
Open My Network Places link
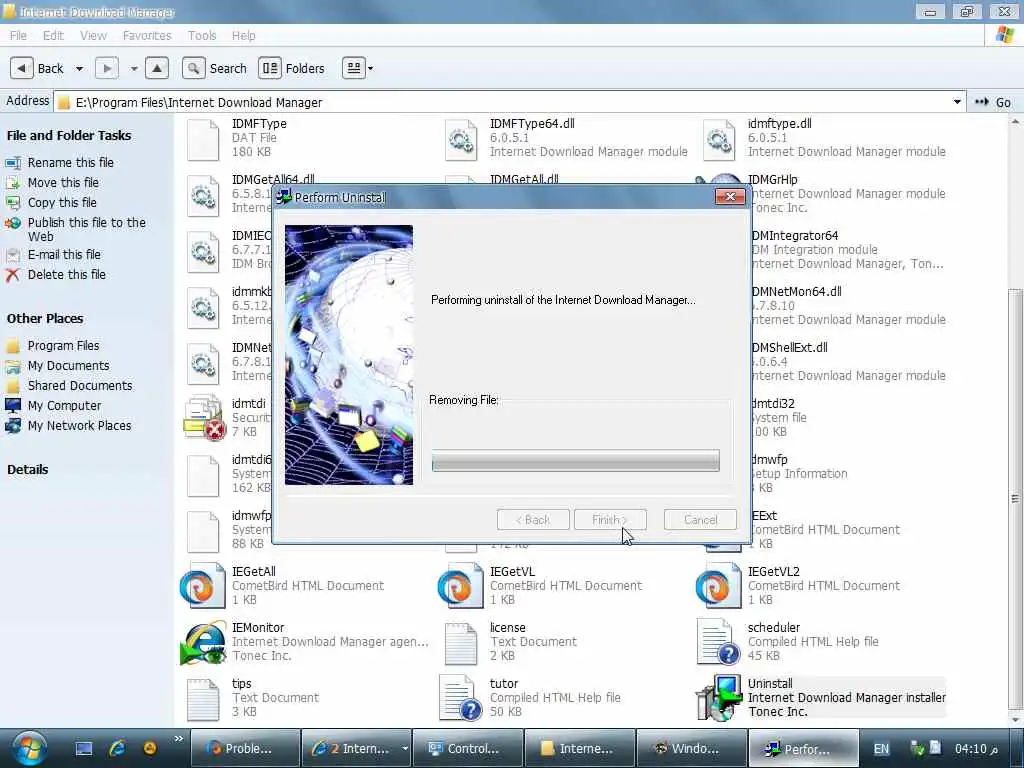[x=79, y=426]
